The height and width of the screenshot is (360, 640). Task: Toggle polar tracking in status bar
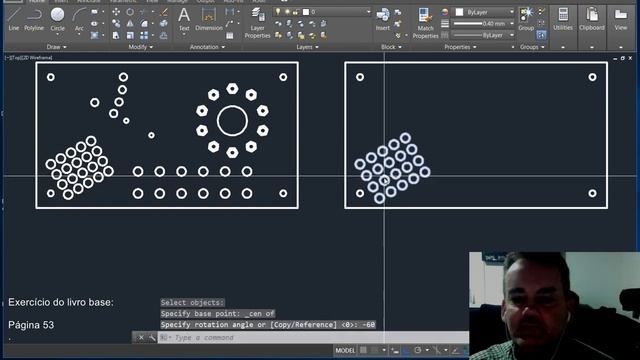418,350
